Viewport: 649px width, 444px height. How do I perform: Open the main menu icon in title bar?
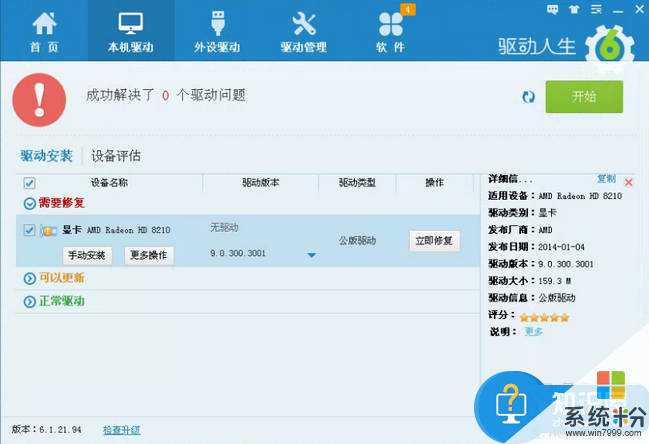[x=596, y=10]
